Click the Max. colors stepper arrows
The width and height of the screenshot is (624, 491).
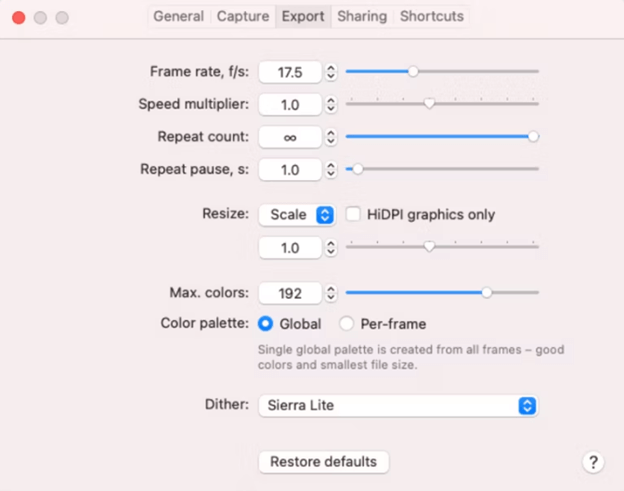pos(331,293)
